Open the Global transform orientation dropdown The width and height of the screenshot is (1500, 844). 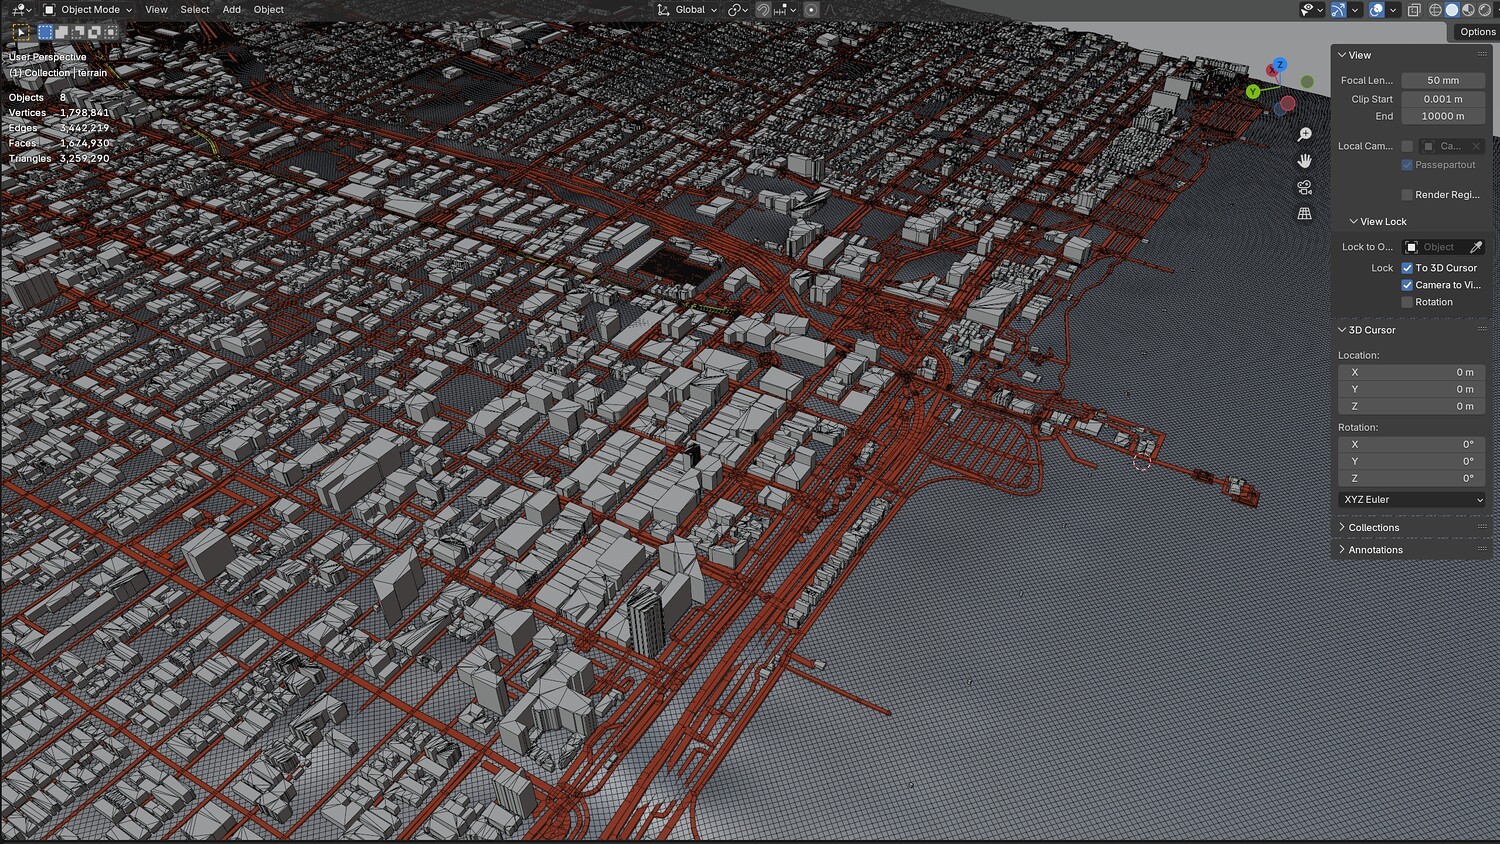coord(688,10)
